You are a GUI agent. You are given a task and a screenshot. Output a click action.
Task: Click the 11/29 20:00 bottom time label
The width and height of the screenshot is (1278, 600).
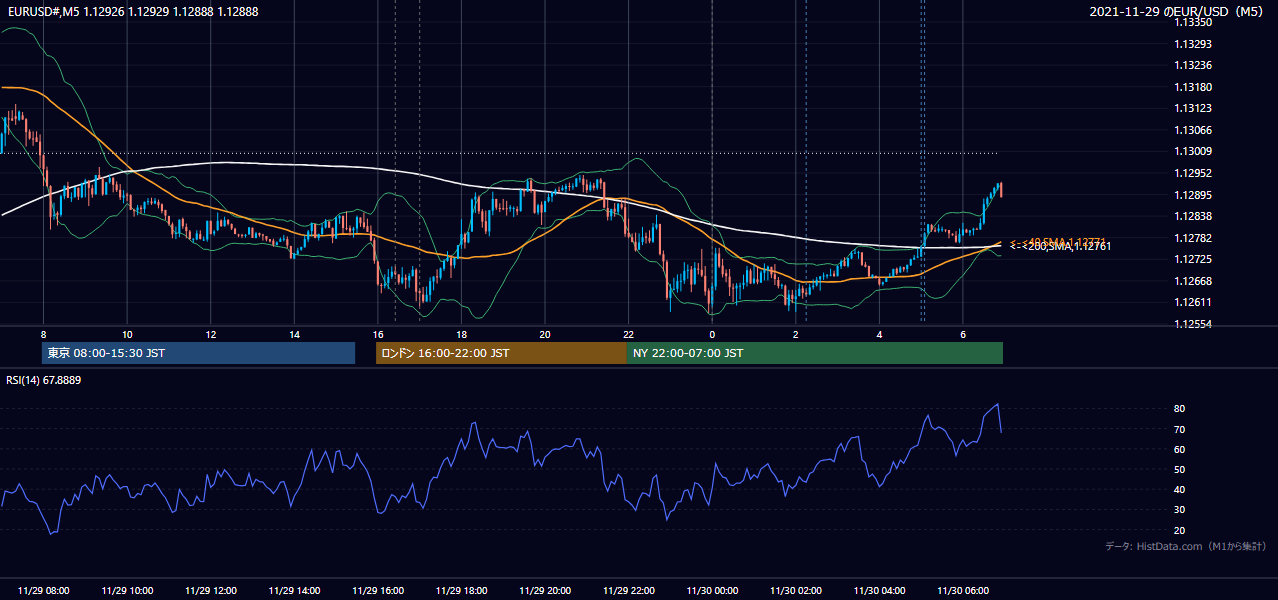[x=545, y=591]
